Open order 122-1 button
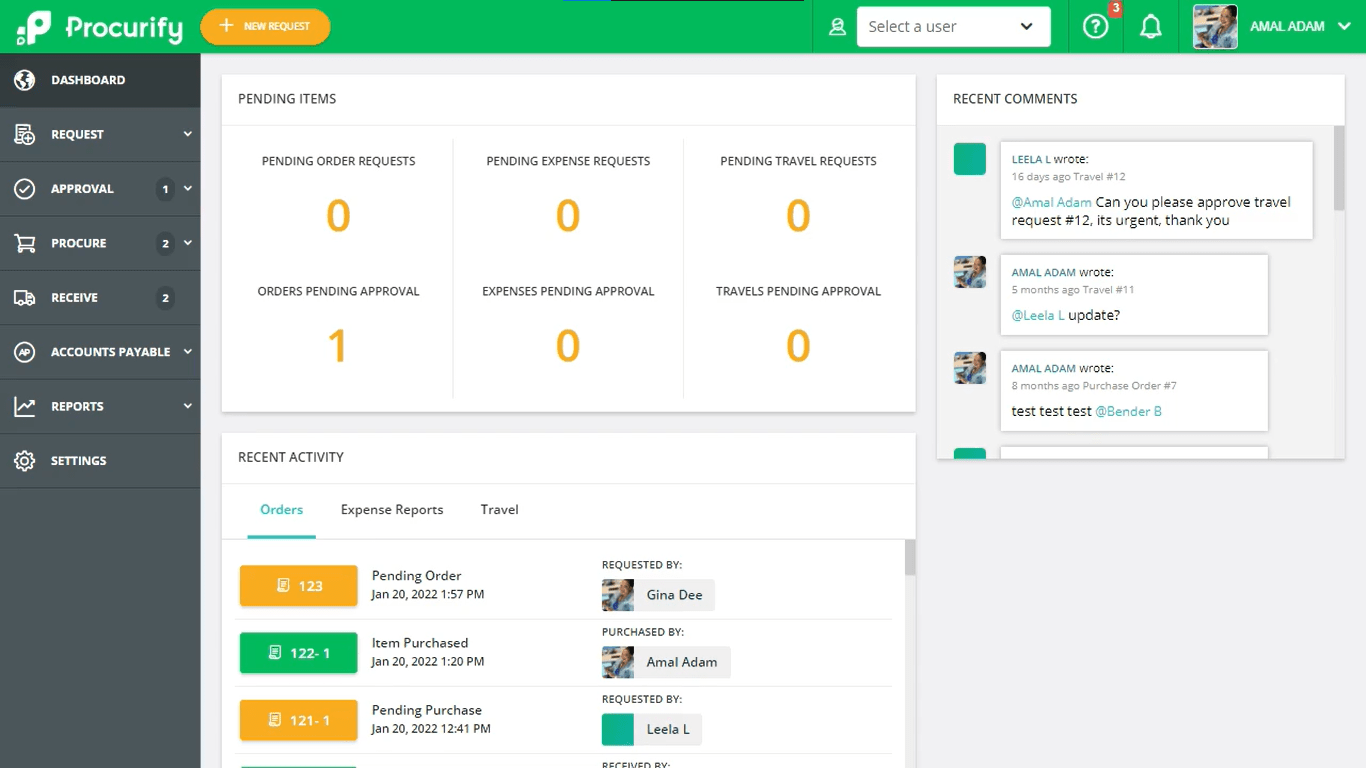This screenshot has width=1366, height=768. (x=298, y=653)
